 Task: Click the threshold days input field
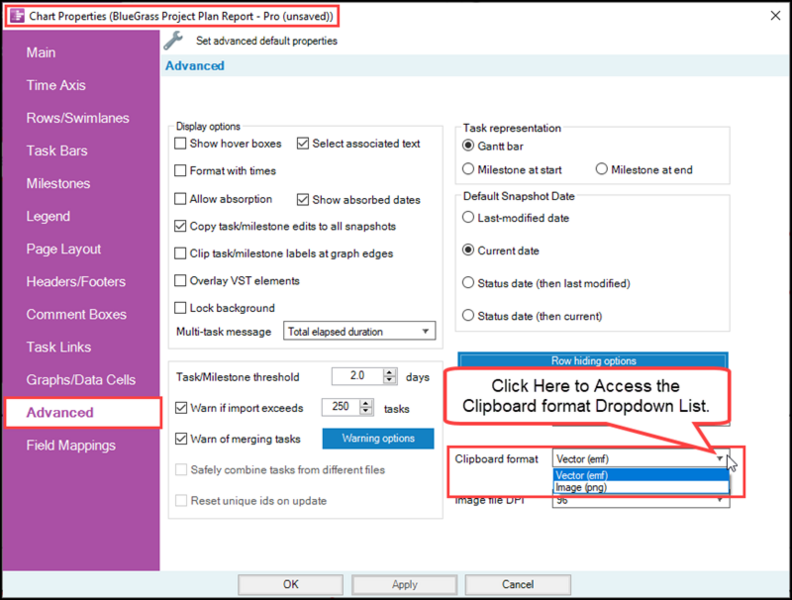358,376
